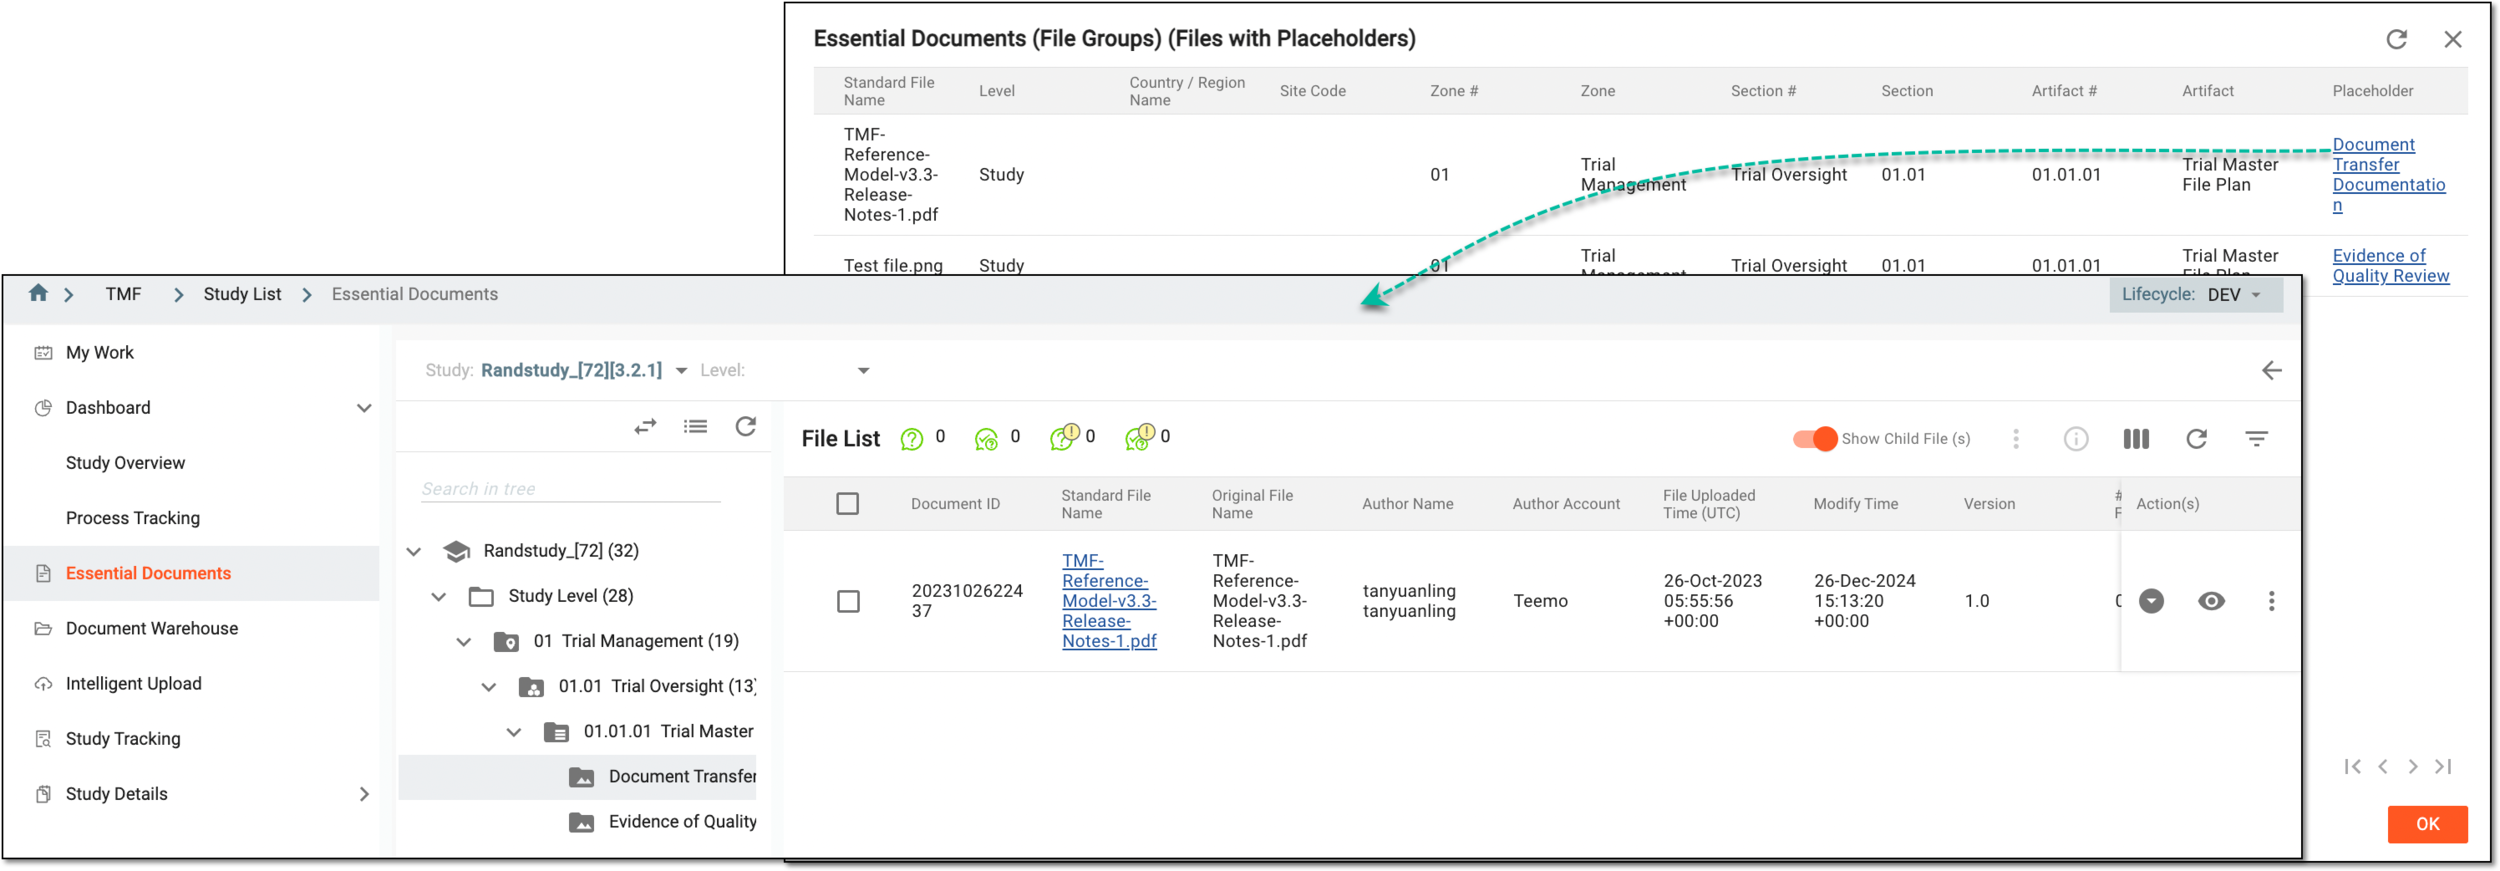Expand the Dashboard sidebar section

click(x=364, y=408)
